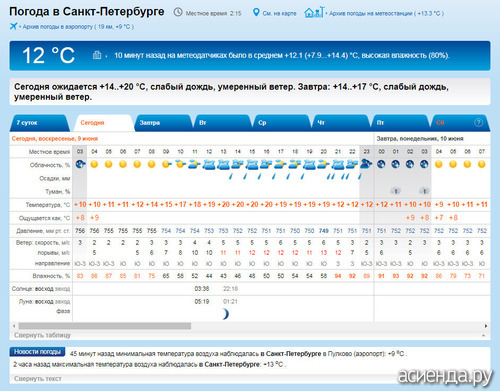Click the horizontal scrollbar thumb

click(105, 326)
